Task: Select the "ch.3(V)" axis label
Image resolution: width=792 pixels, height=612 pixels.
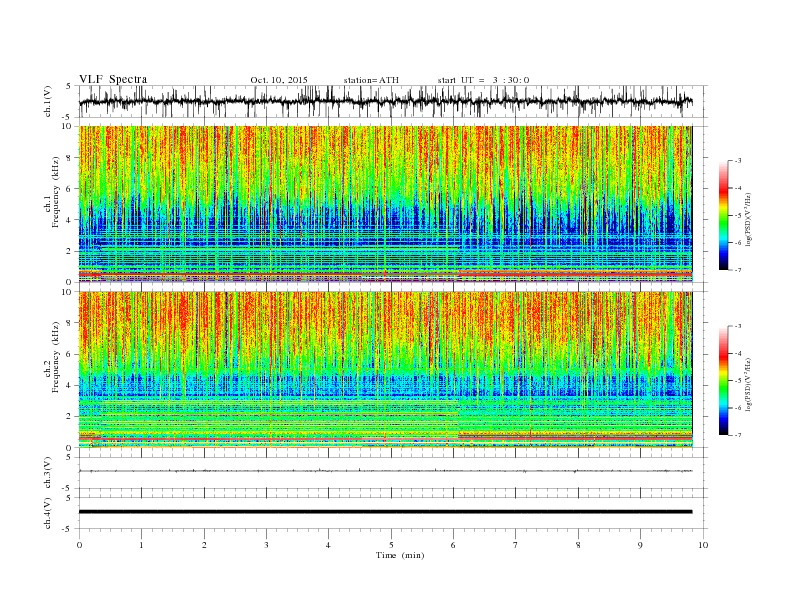Action: (x=48, y=473)
